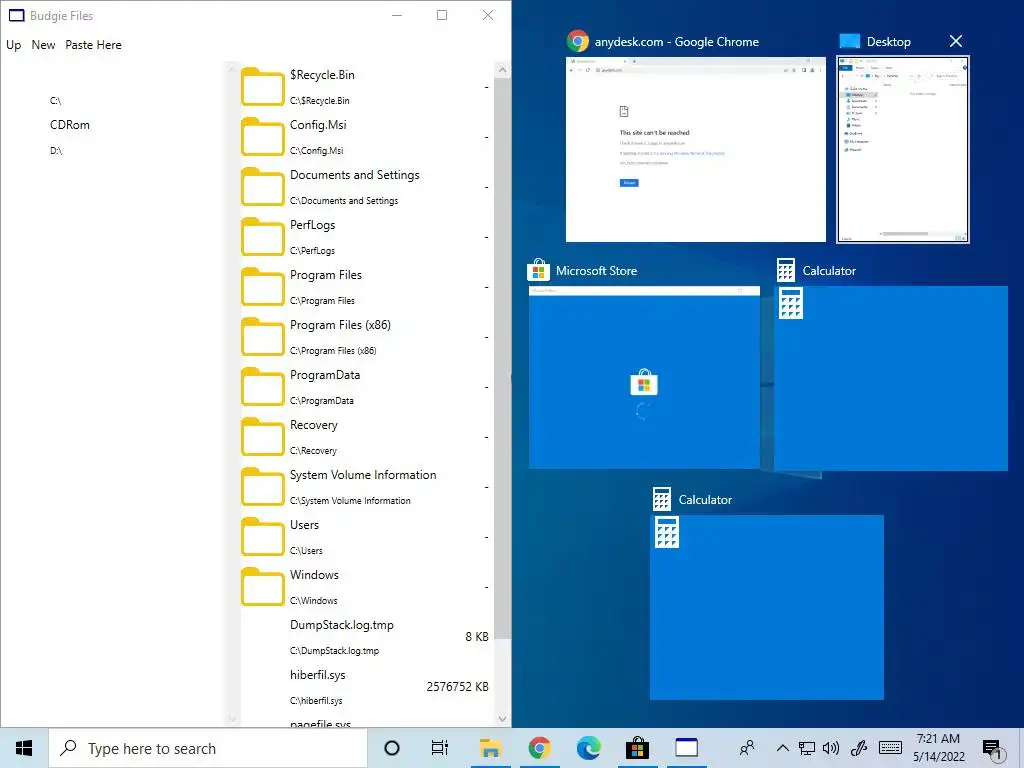Screen dimensions: 1024x768
Task: Open the $Recycle.Bin folder icon
Action: tap(263, 88)
